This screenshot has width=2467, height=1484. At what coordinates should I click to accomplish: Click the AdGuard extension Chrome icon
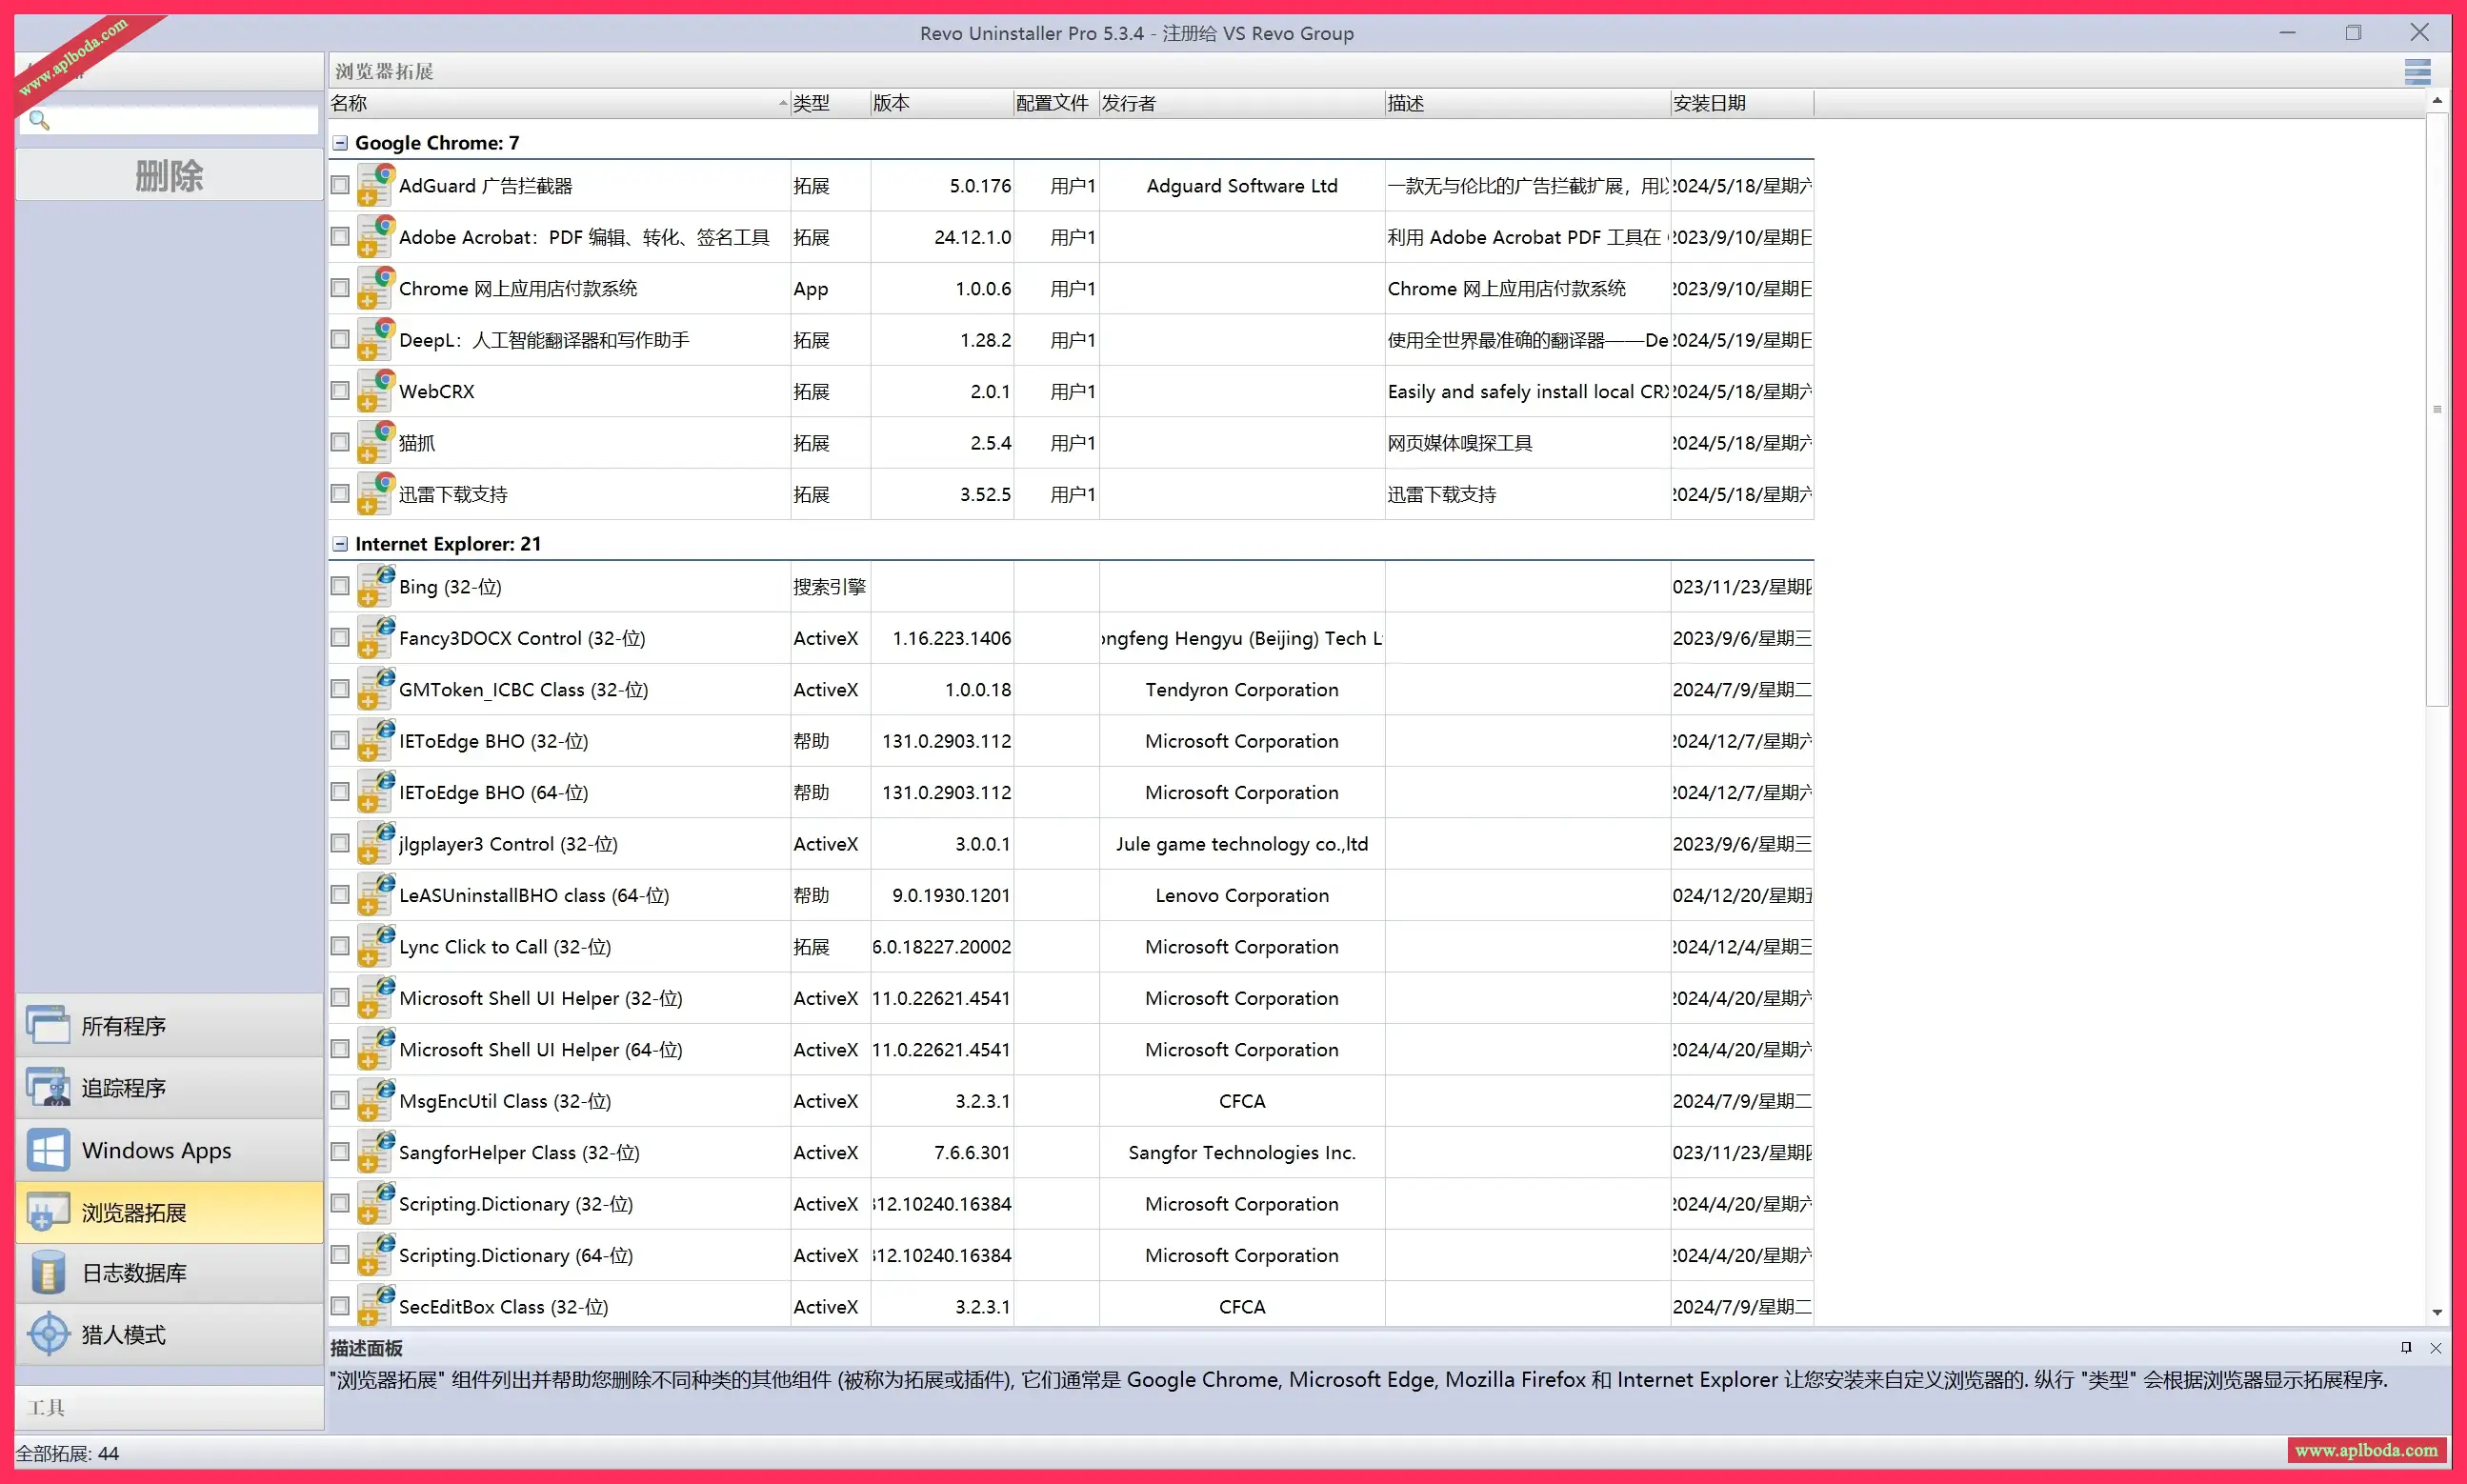click(x=376, y=186)
